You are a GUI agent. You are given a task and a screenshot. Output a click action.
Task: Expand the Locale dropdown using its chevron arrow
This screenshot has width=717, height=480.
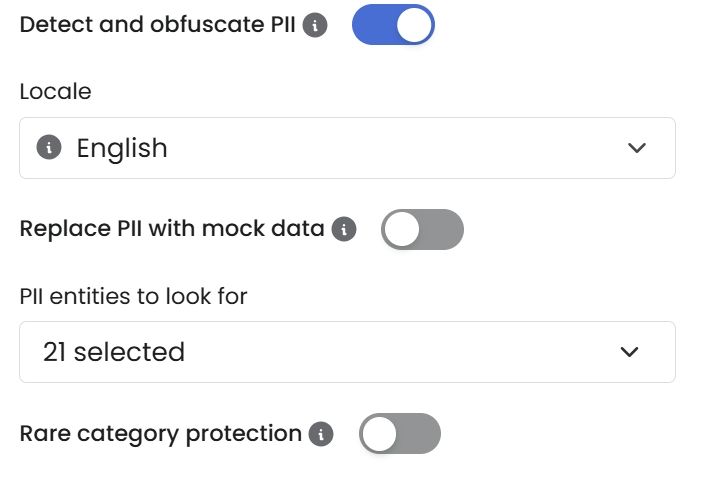click(636, 148)
